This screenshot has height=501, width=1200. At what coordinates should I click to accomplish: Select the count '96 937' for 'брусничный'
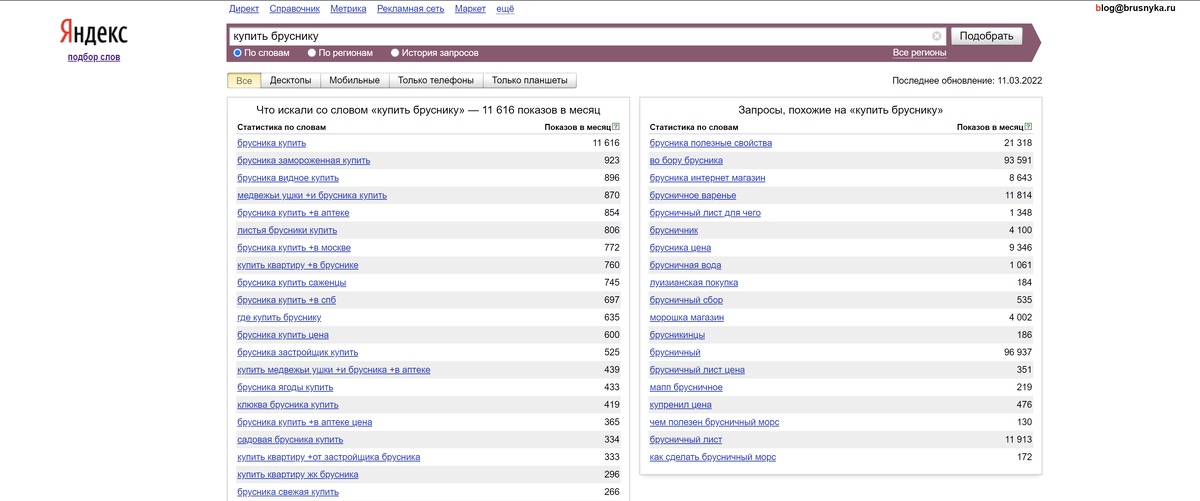tap(1017, 352)
